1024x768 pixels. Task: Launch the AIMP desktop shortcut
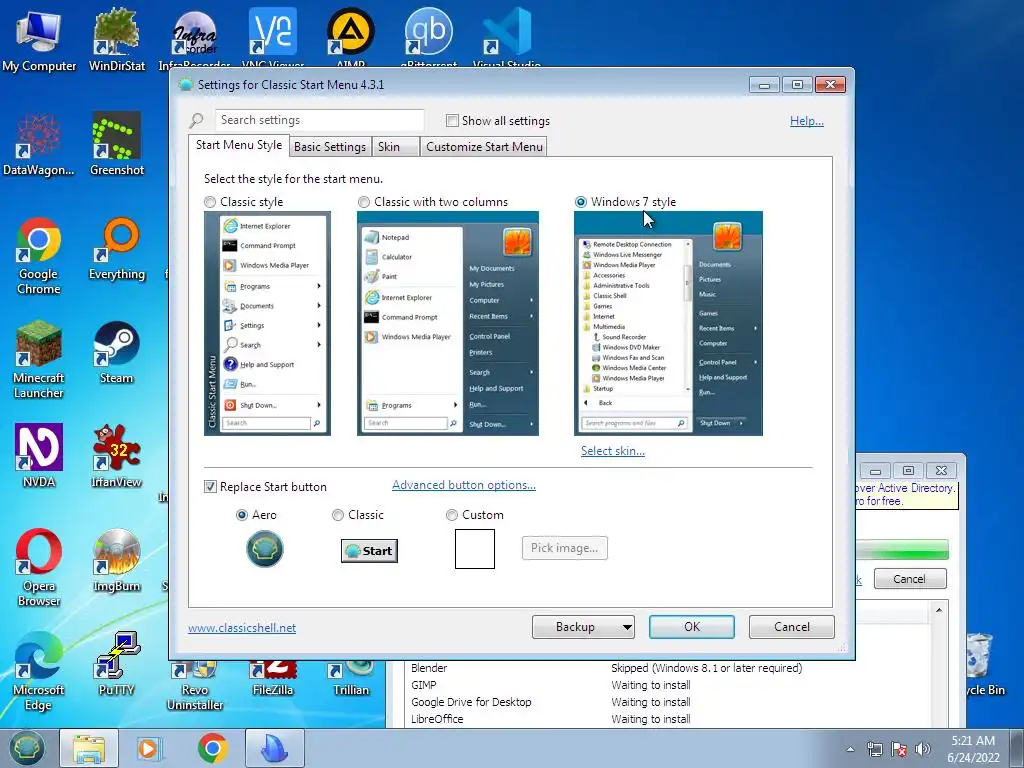coord(351,39)
